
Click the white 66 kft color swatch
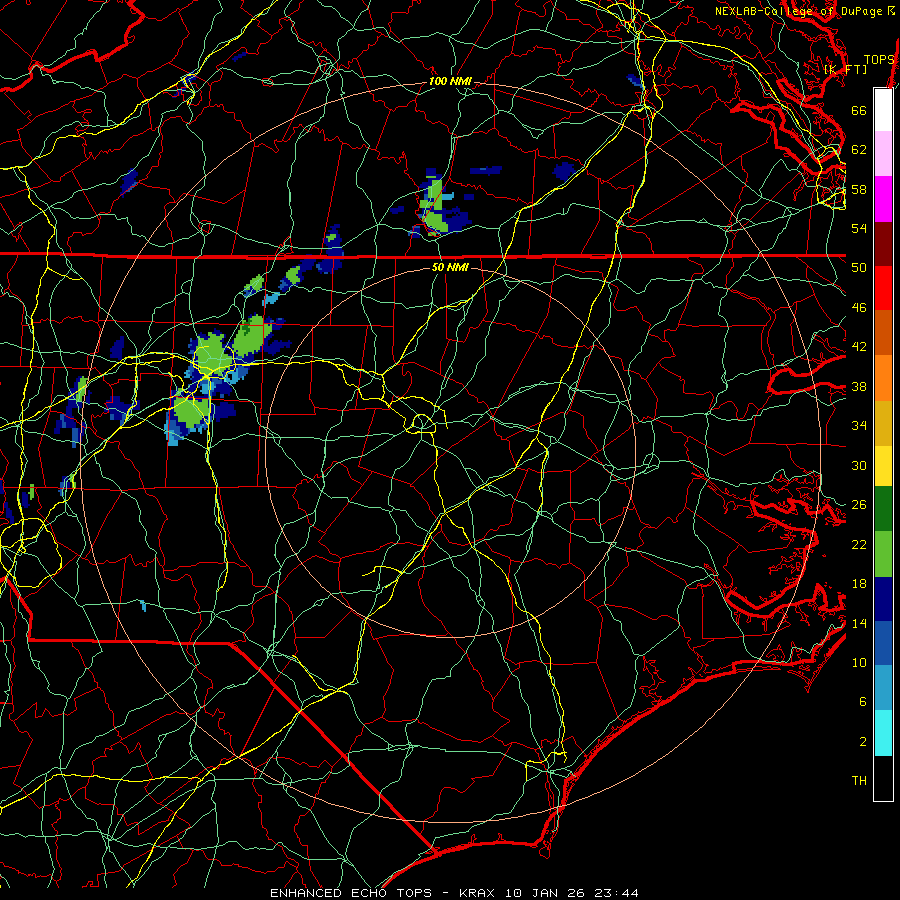[x=883, y=110]
